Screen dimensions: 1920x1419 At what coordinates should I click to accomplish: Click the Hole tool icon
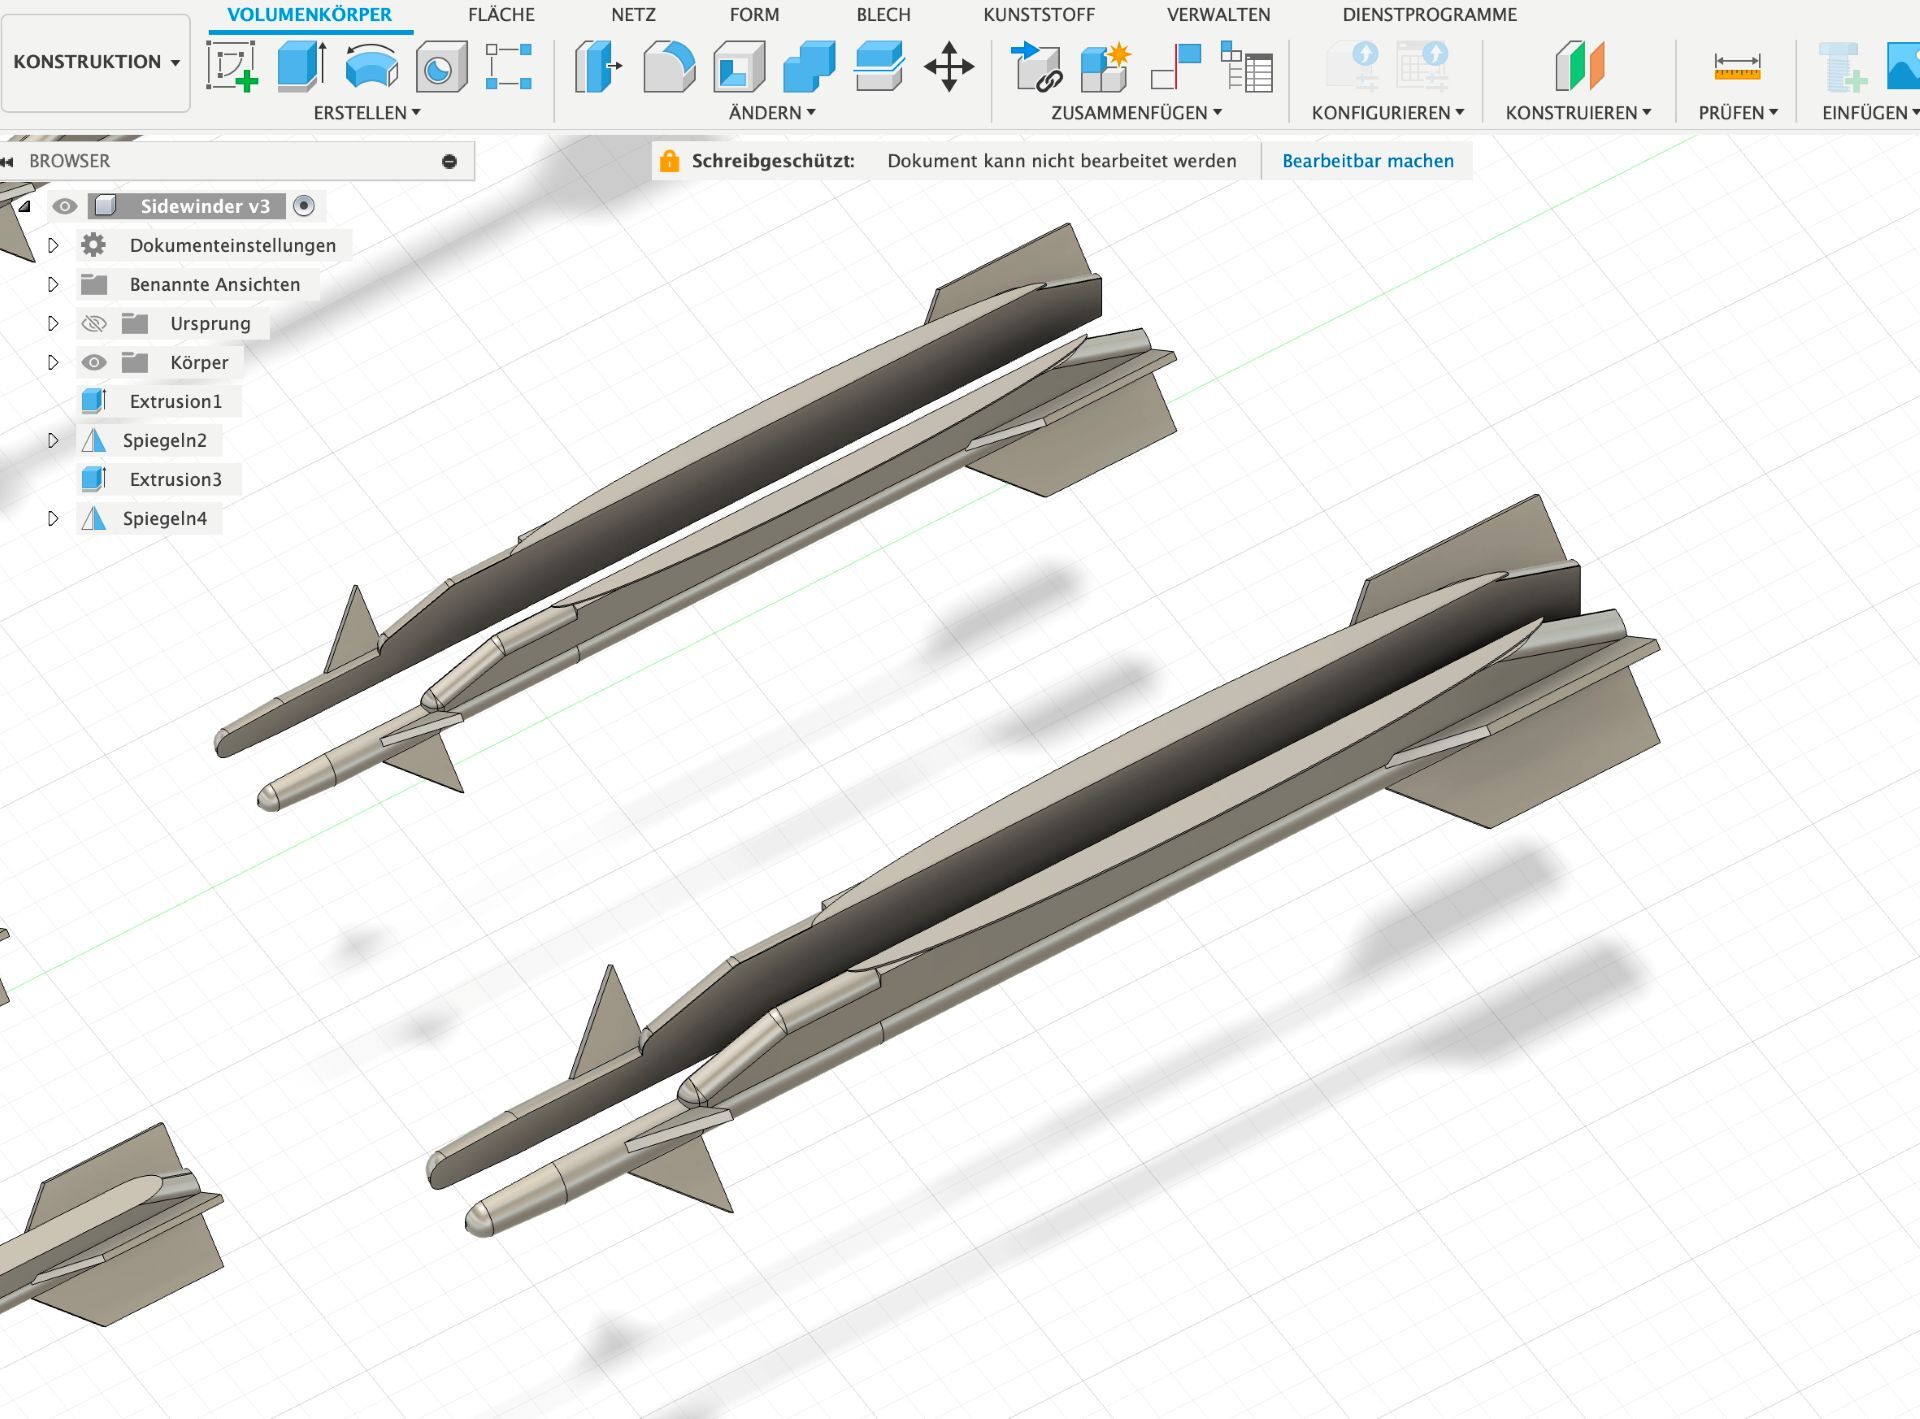pyautogui.click(x=441, y=66)
